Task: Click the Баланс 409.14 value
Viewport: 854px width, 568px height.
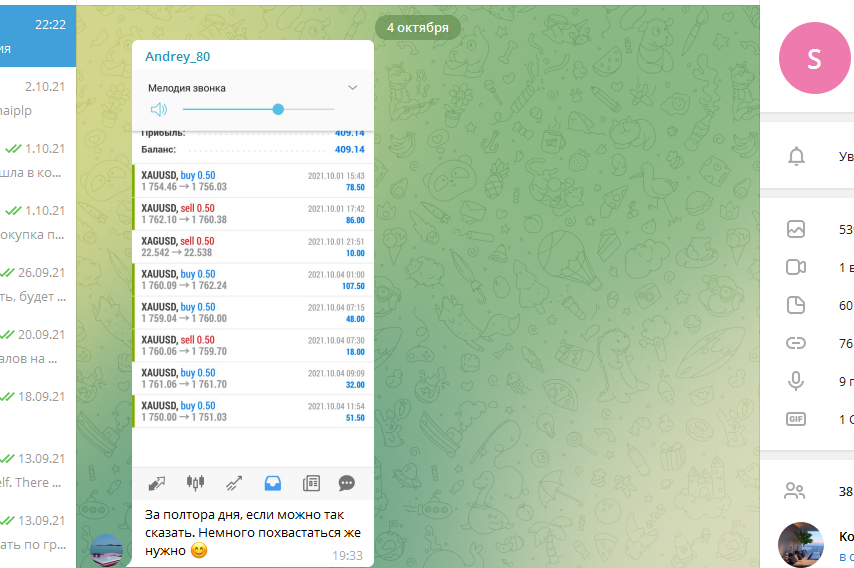Action: [x=350, y=149]
